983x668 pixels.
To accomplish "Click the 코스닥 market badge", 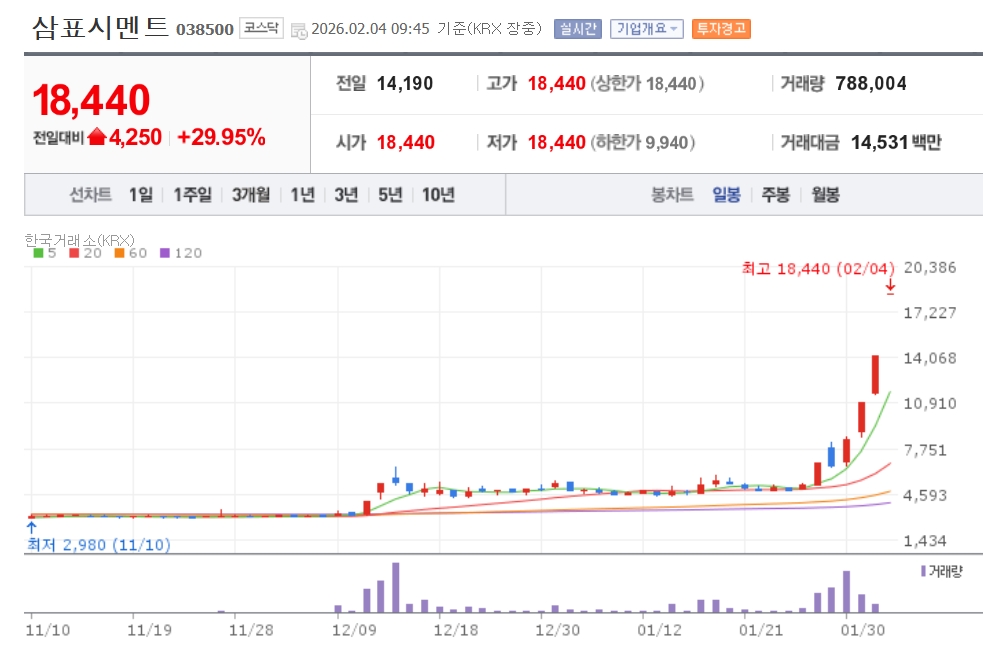I will coord(263,28).
